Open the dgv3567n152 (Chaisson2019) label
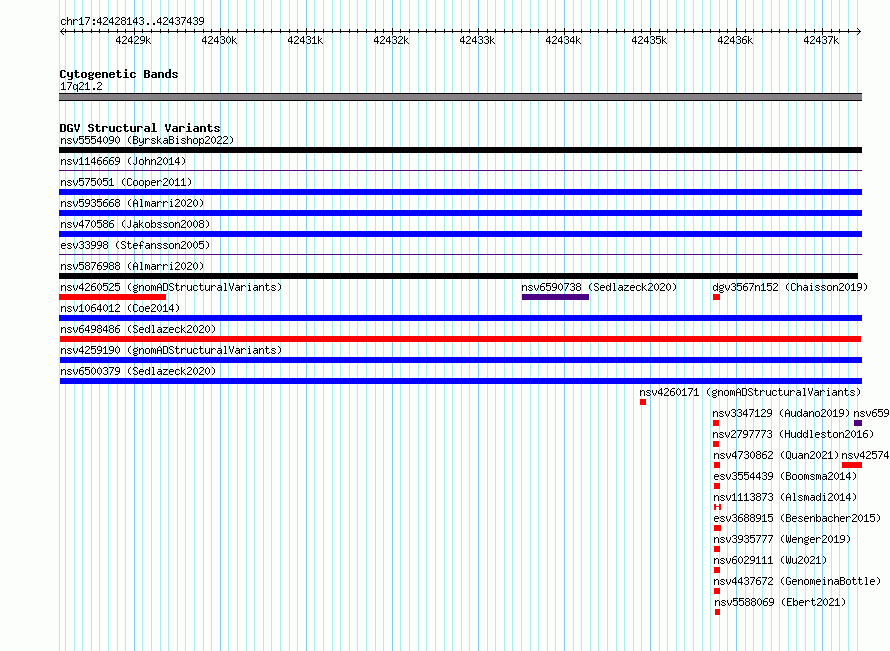The width and height of the screenshot is (890, 651). coord(790,287)
